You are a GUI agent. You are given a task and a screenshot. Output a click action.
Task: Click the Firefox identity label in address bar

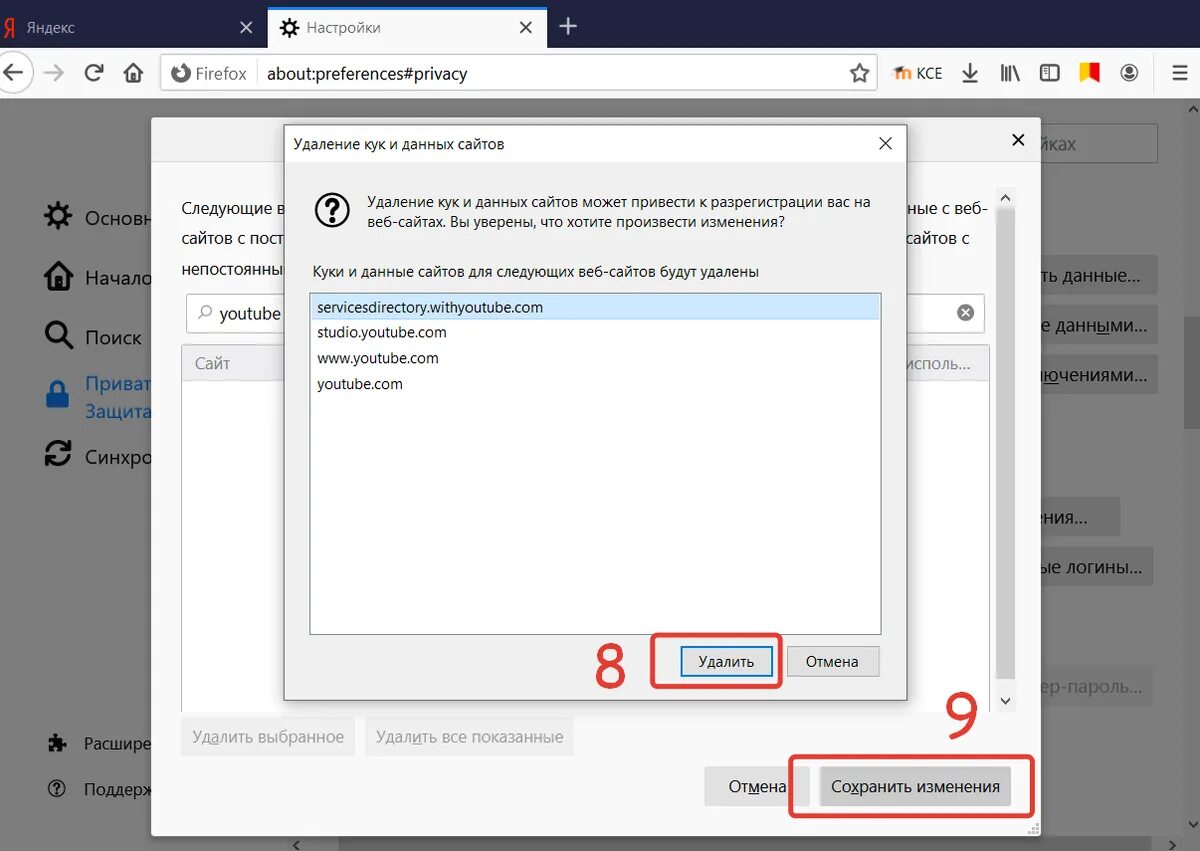(209, 73)
